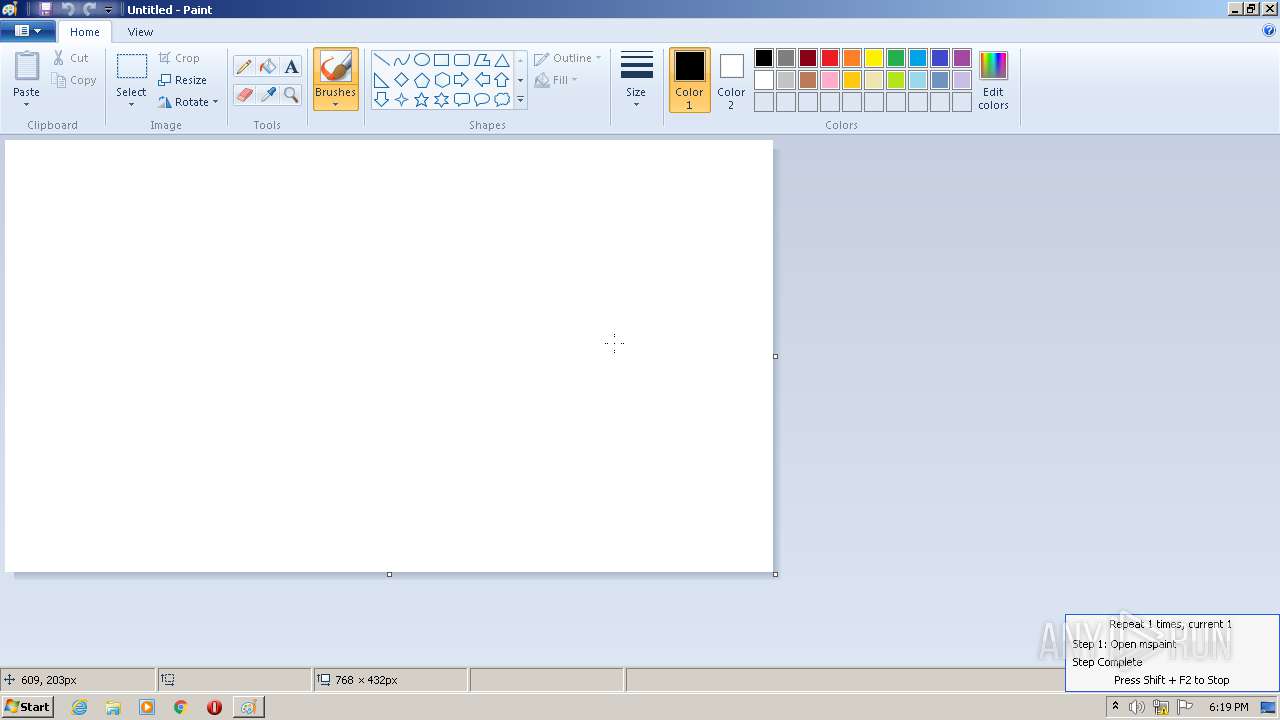
Task: Choose the Rectangle shape
Action: 441,60
